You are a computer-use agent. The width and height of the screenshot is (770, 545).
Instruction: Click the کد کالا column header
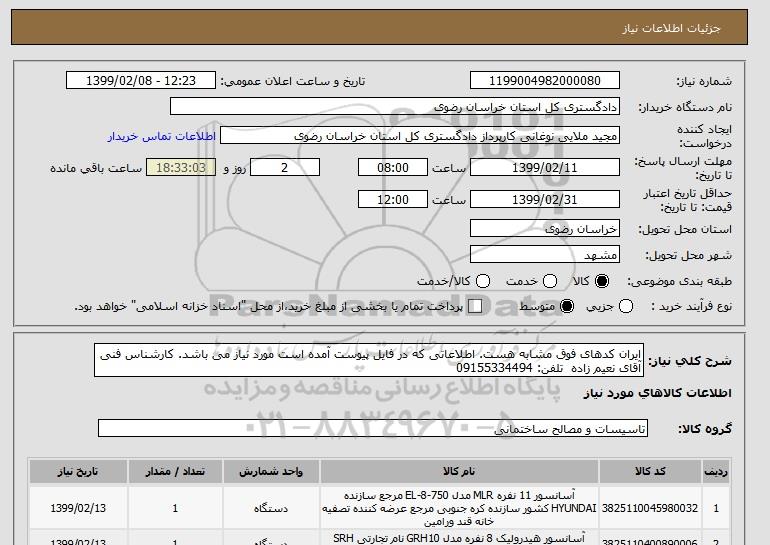[x=650, y=471]
